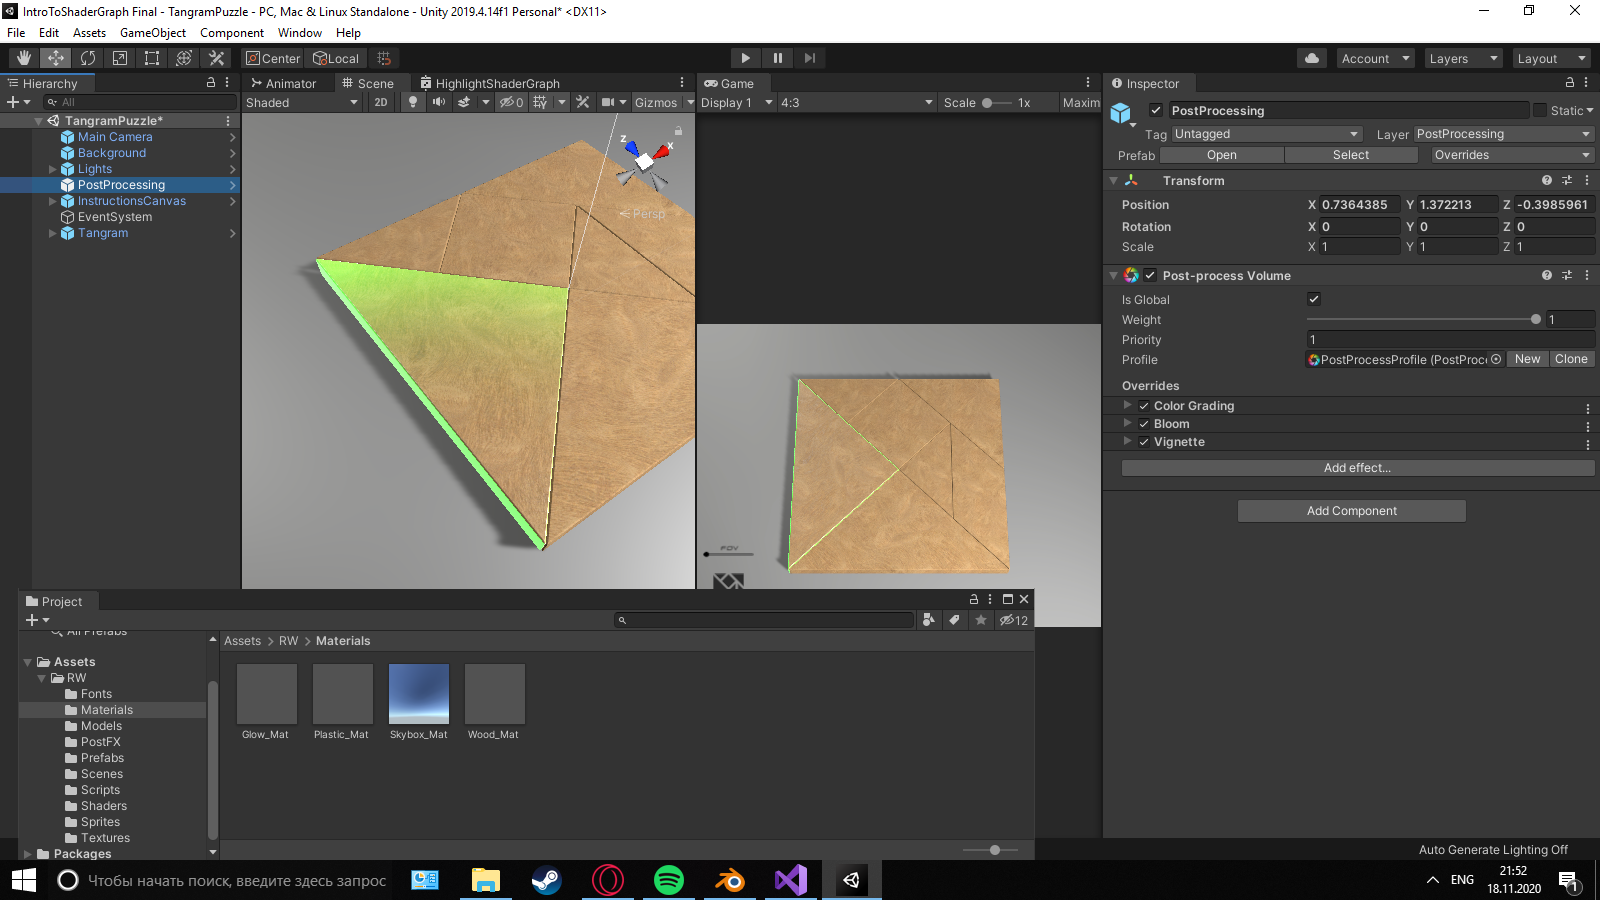Open Steam from taskbar
1600x900 pixels.
click(546, 880)
